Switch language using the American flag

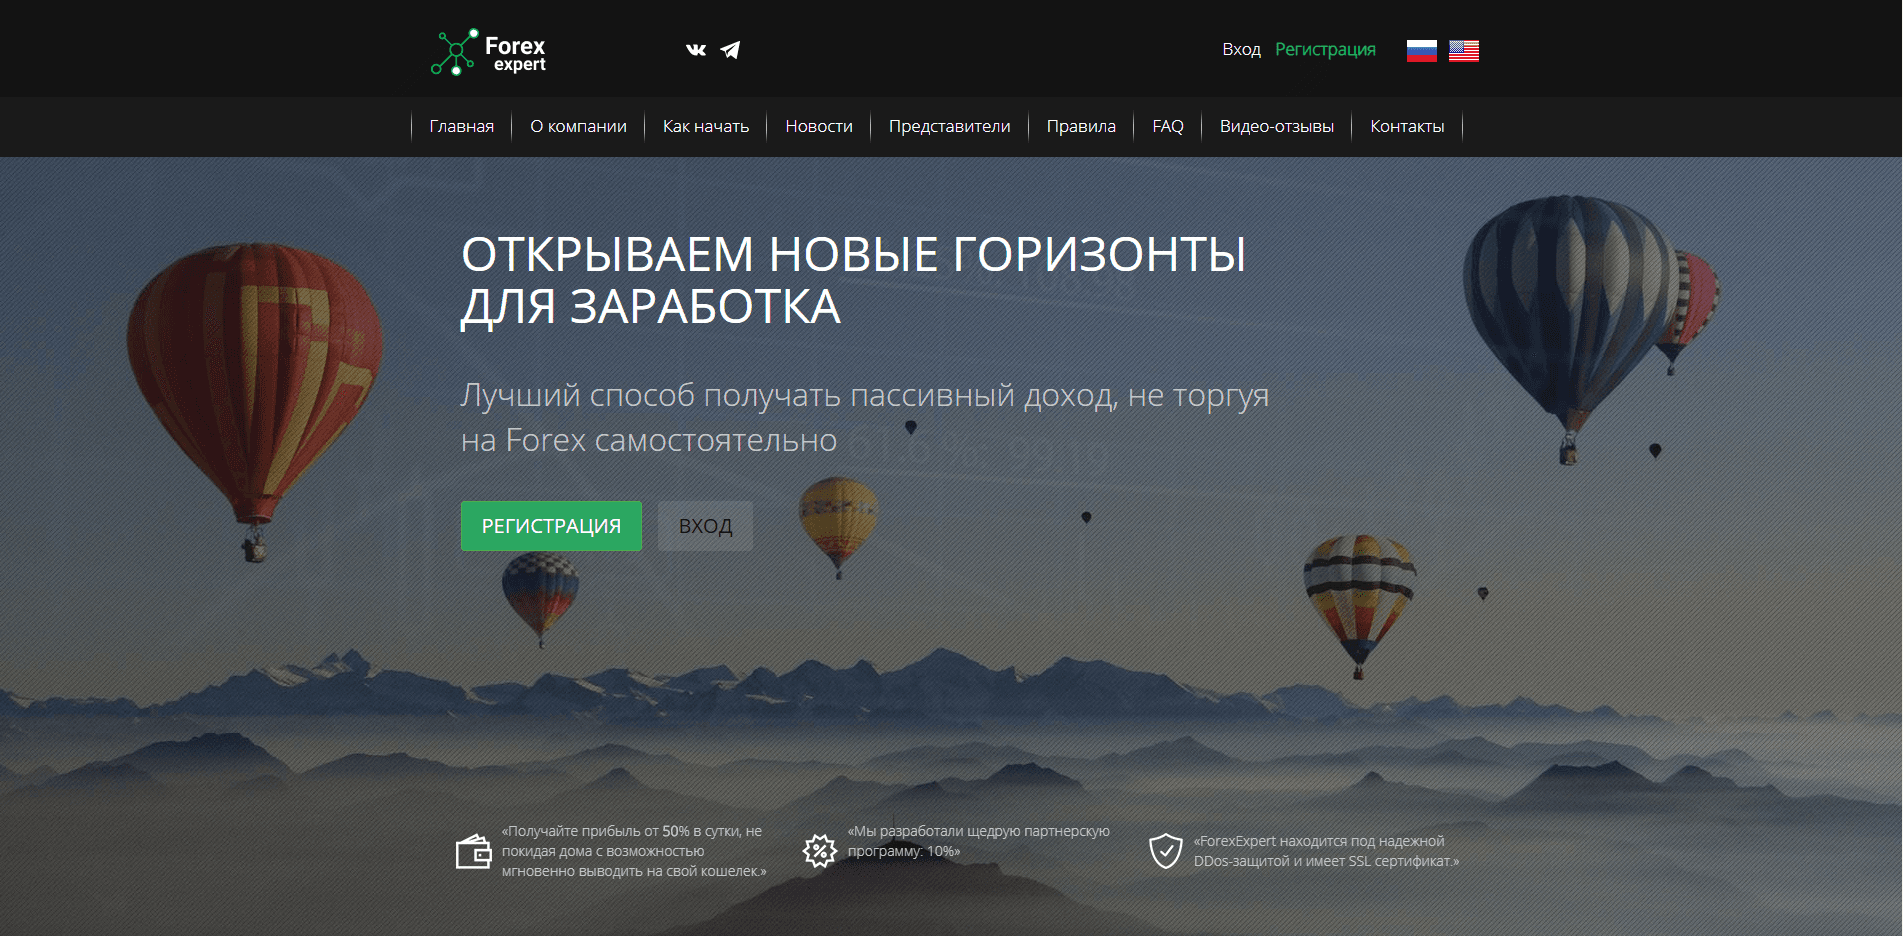point(1464,49)
